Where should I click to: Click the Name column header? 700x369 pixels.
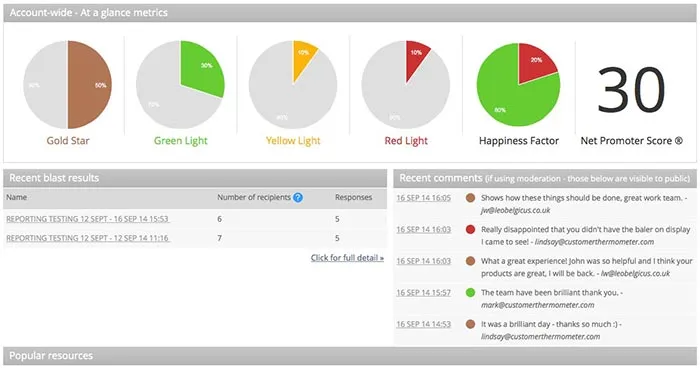pos(17,197)
